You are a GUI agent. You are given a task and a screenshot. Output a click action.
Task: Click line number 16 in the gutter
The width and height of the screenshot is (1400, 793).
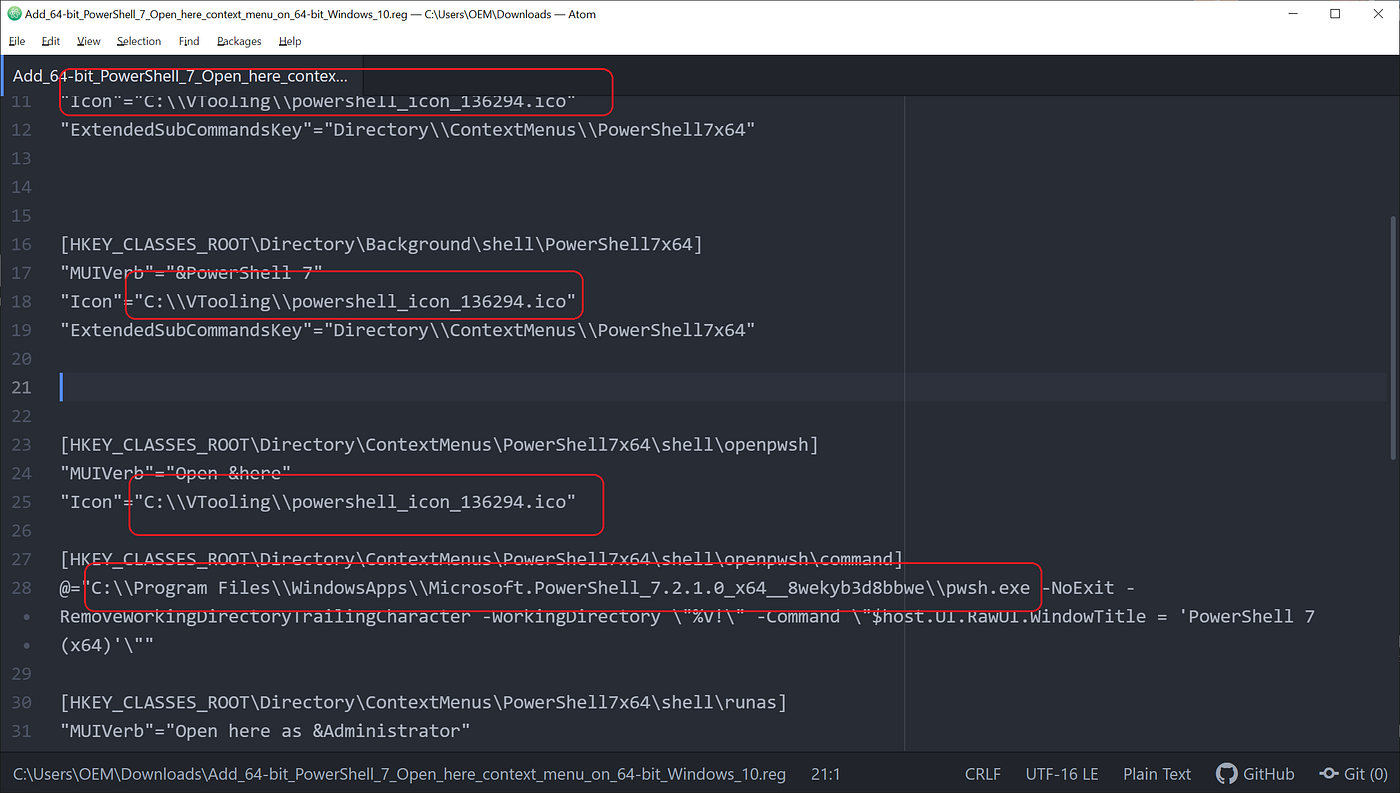[x=21, y=244]
